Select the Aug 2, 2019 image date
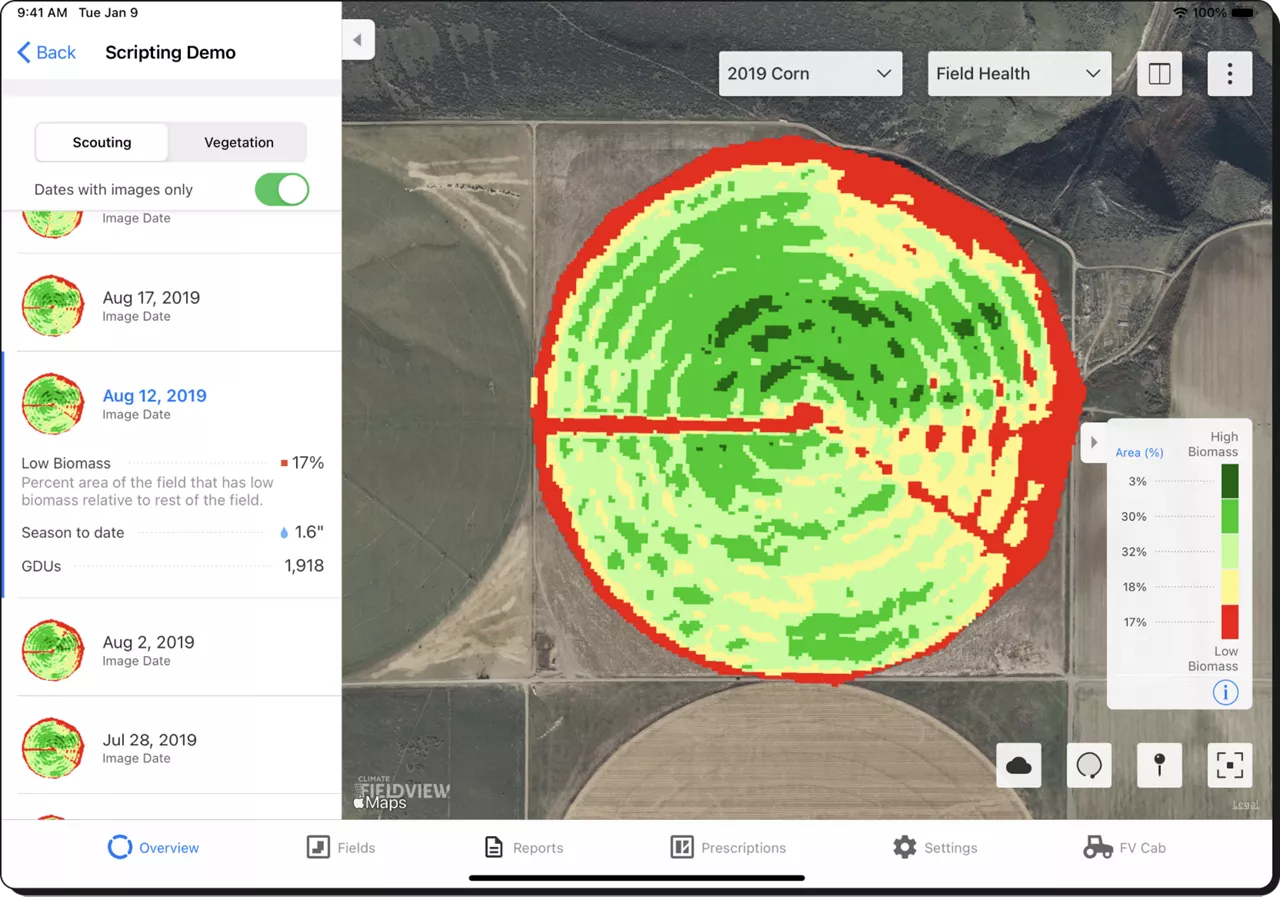Image resolution: width=1280 pixels, height=897 pixels. pyautogui.click(x=148, y=643)
